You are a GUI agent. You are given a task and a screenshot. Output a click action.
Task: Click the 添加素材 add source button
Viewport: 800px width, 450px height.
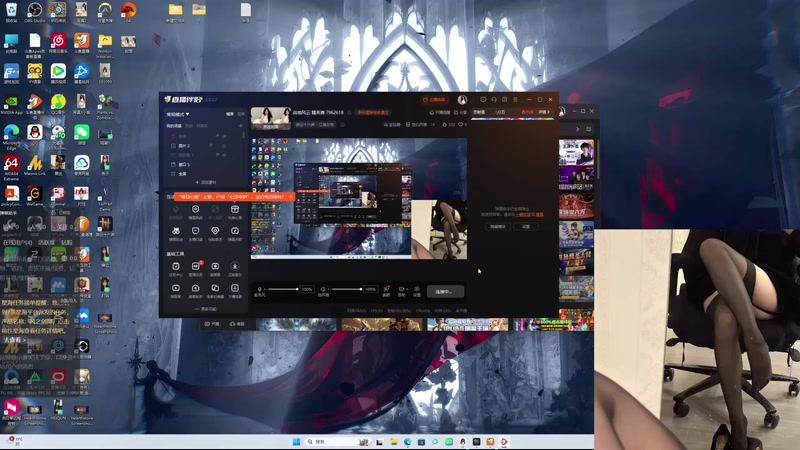[x=206, y=182]
